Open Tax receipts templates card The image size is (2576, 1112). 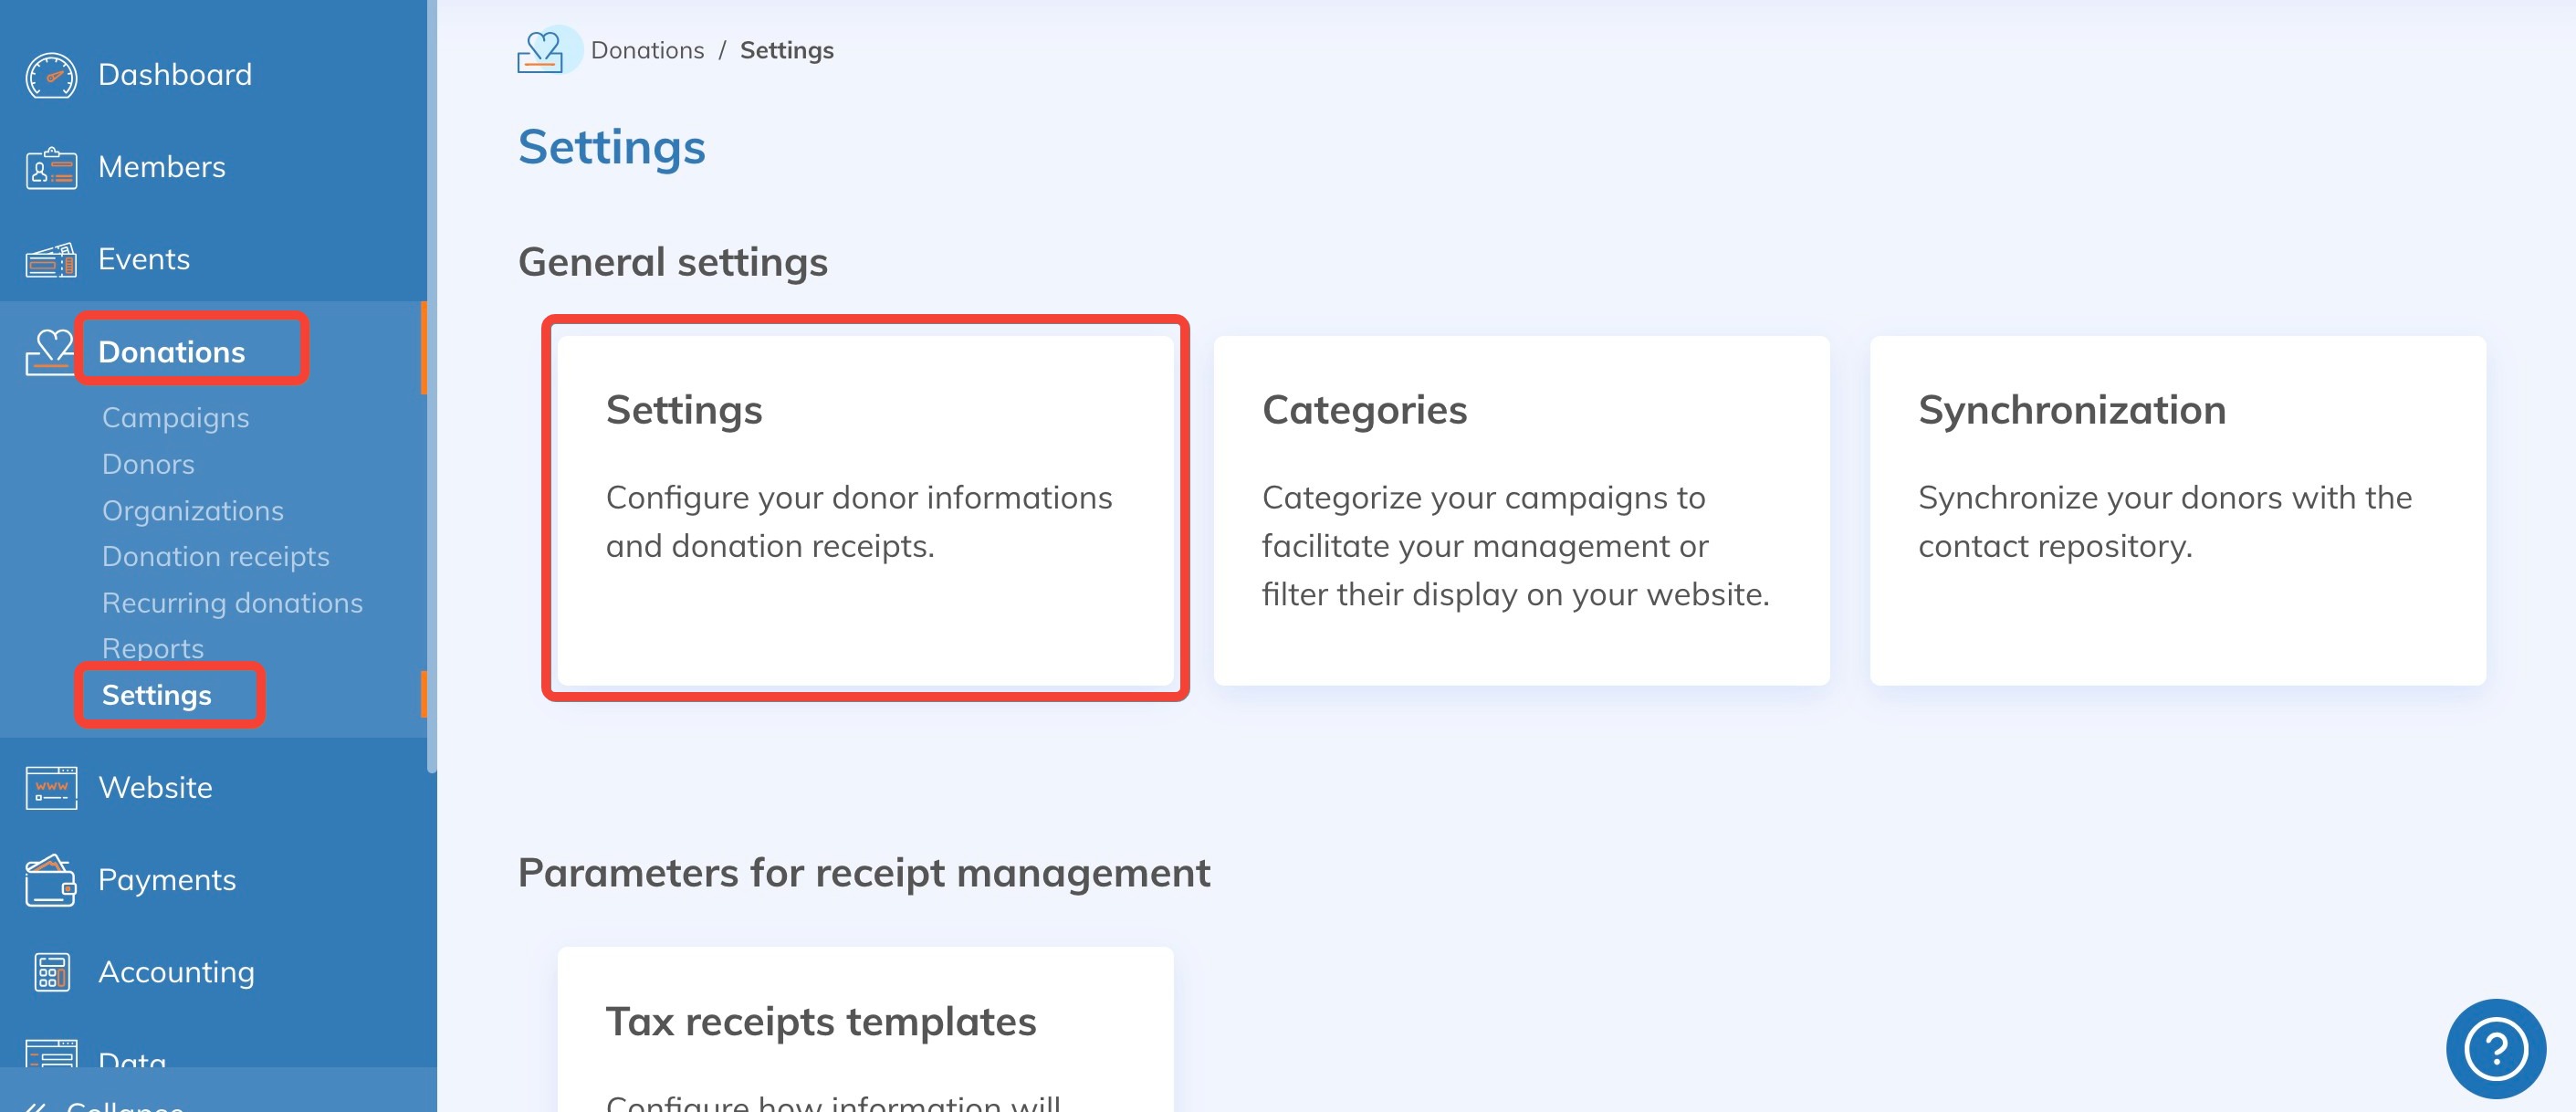865,1030
